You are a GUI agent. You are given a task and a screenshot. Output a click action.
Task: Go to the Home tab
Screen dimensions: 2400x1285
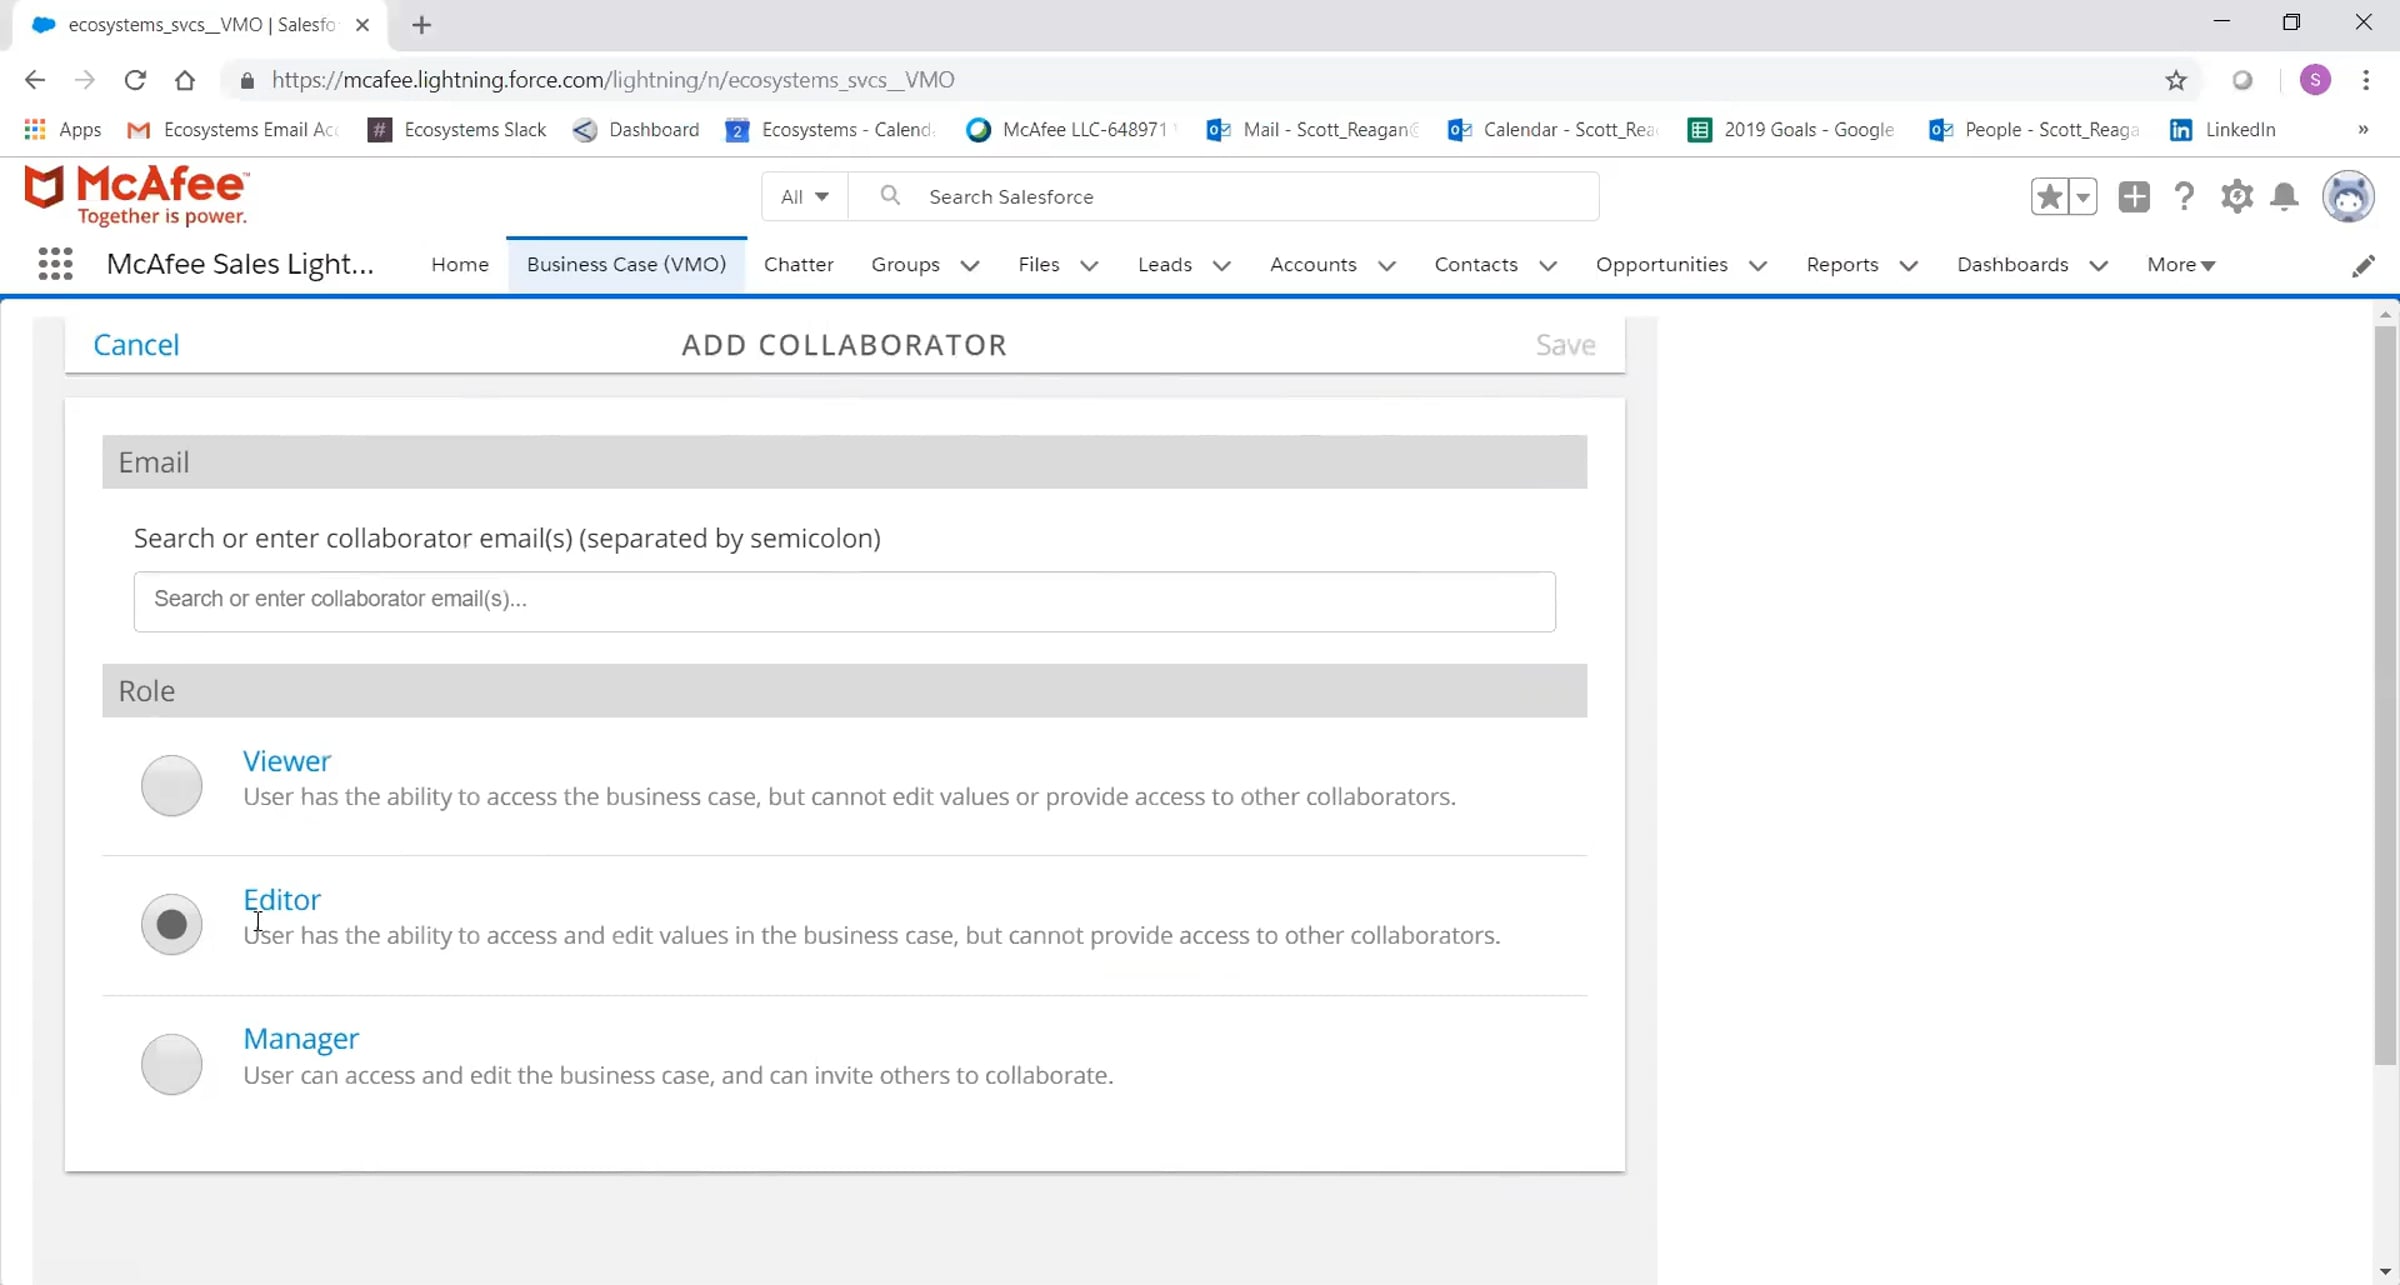pyautogui.click(x=460, y=265)
